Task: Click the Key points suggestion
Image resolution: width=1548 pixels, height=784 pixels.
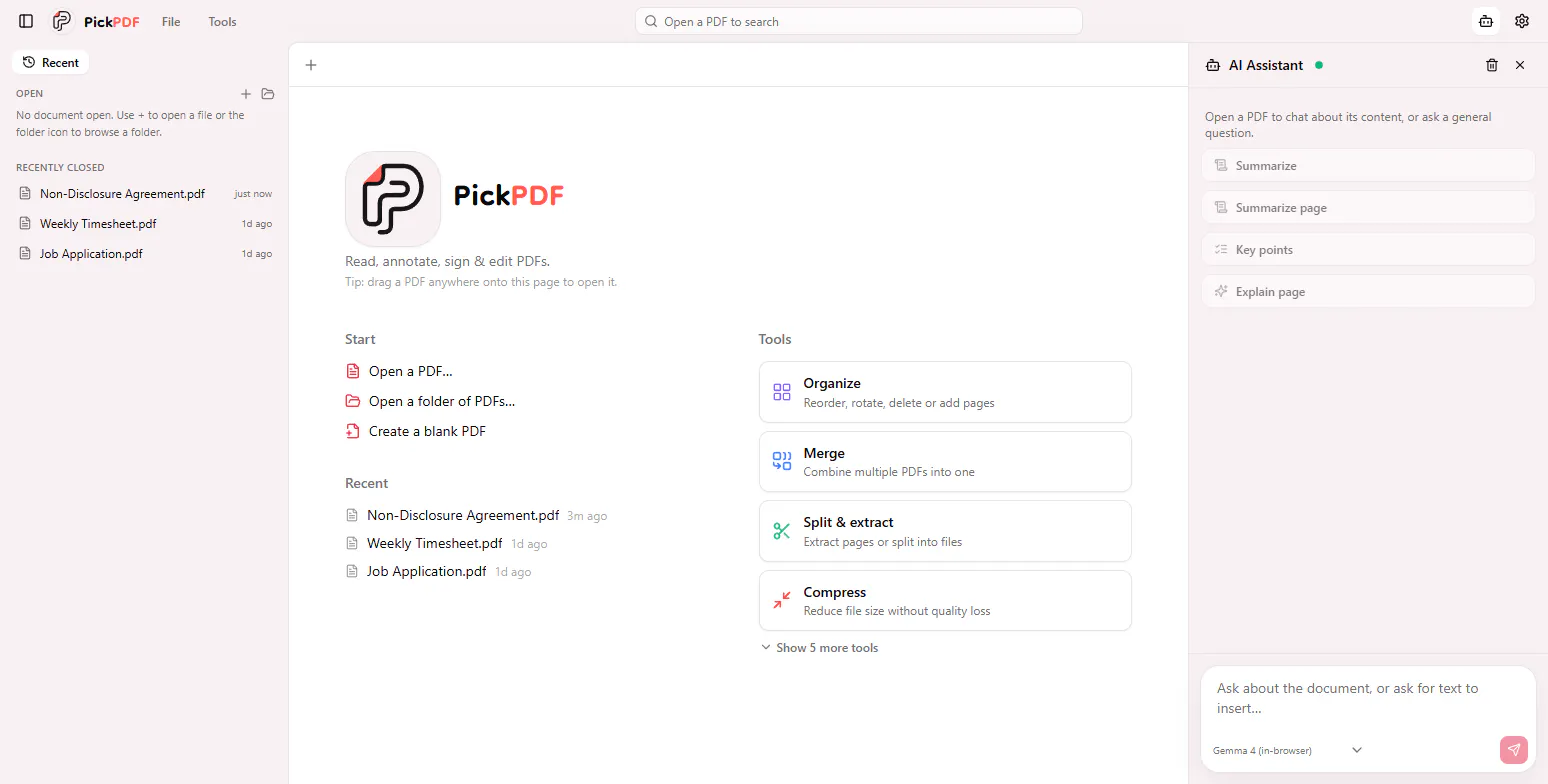Action: (1368, 250)
